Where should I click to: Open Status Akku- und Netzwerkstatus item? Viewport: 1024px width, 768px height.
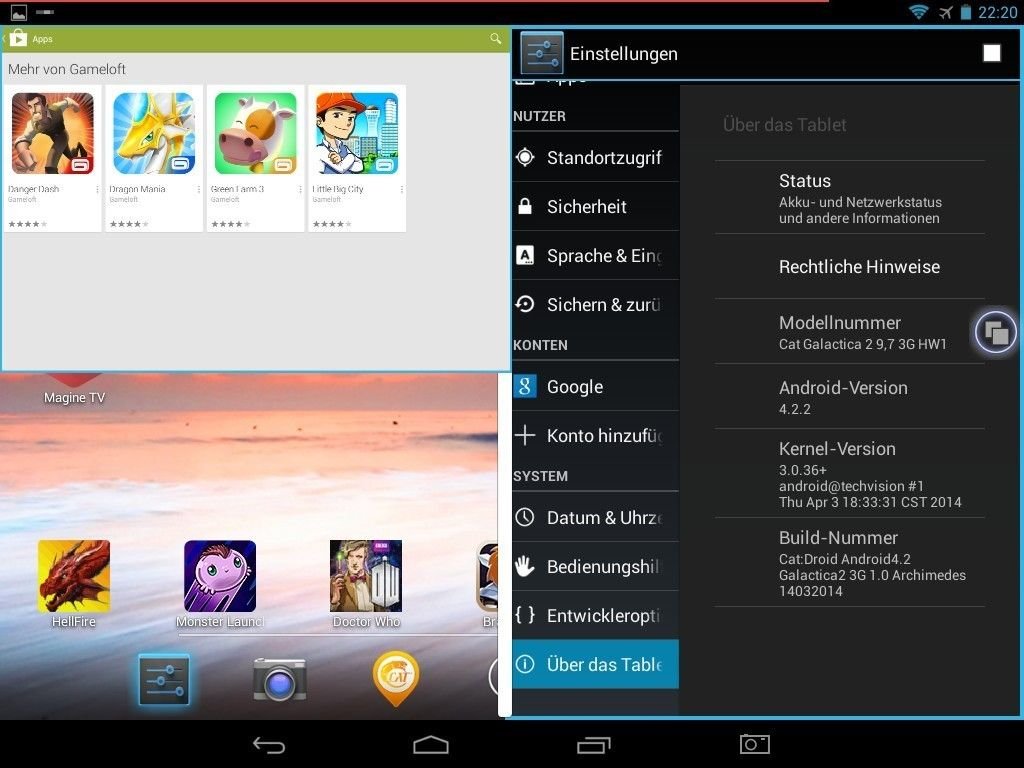[850, 198]
